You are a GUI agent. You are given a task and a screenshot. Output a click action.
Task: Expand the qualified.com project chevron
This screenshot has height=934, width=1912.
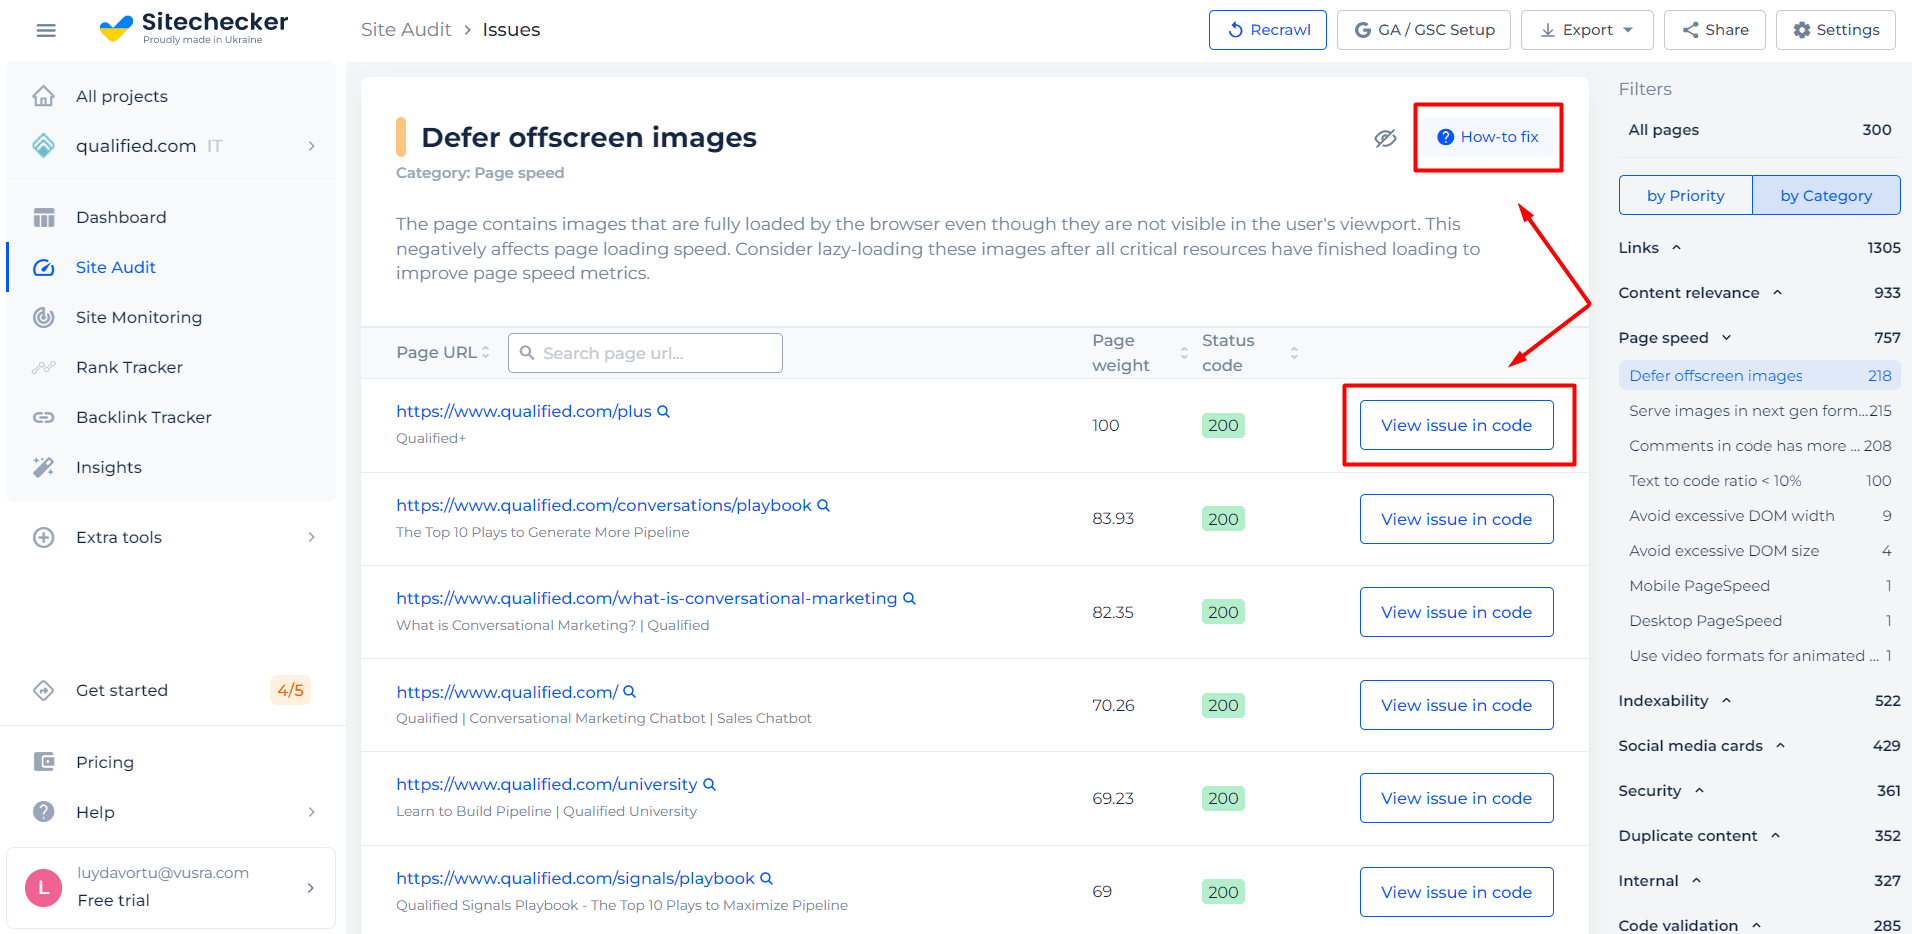click(312, 146)
